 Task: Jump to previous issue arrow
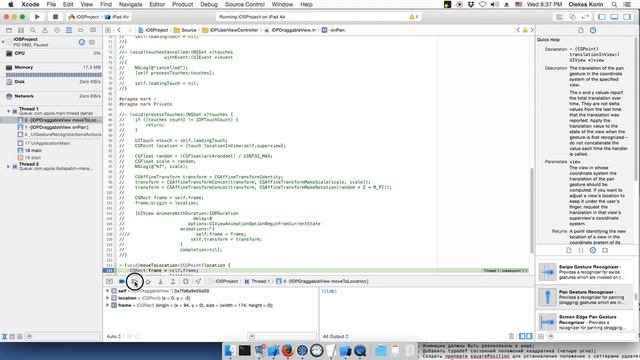point(518,30)
